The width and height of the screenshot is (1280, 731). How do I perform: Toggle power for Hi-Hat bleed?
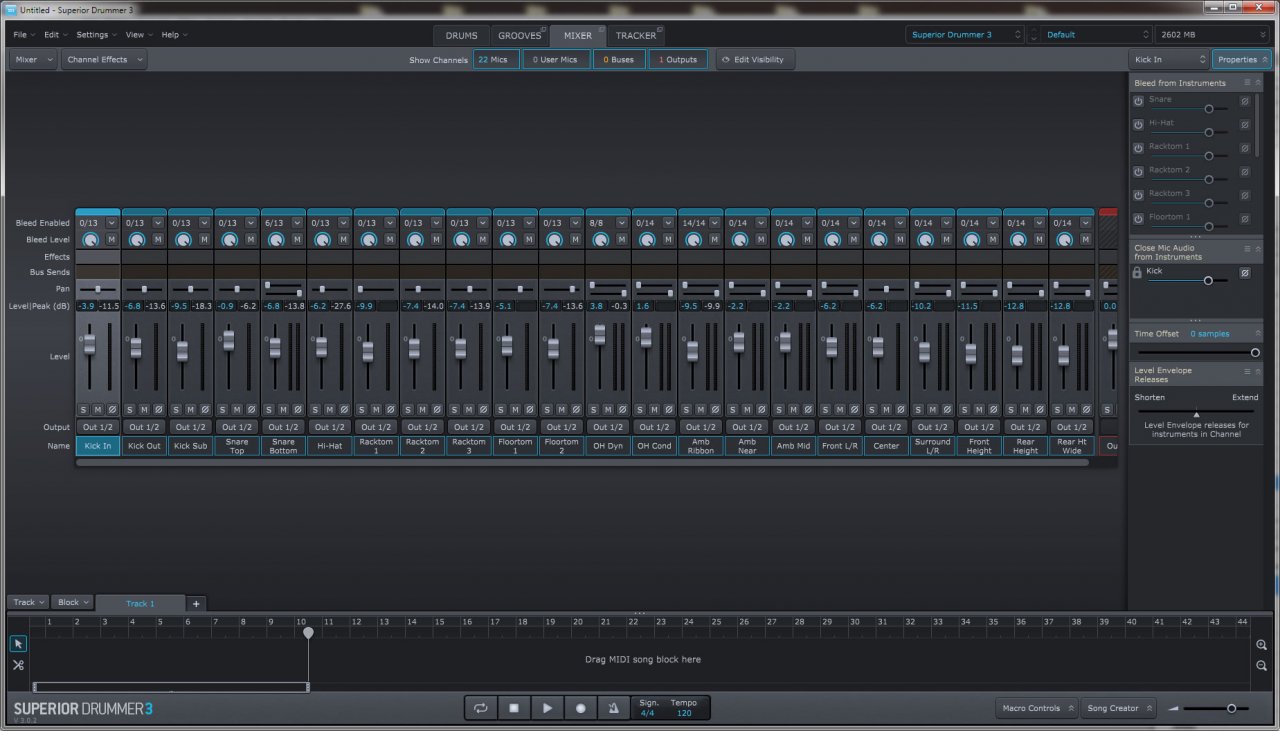pyautogui.click(x=1138, y=125)
